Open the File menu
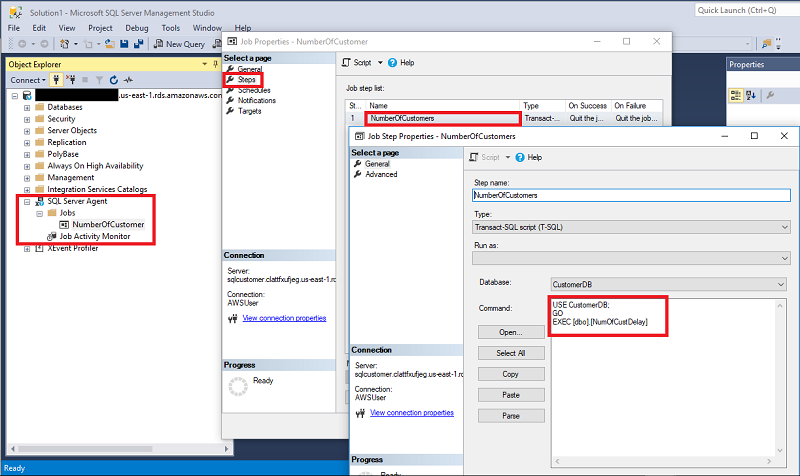Viewport: 800px width, 476px height. pyautogui.click(x=14, y=28)
